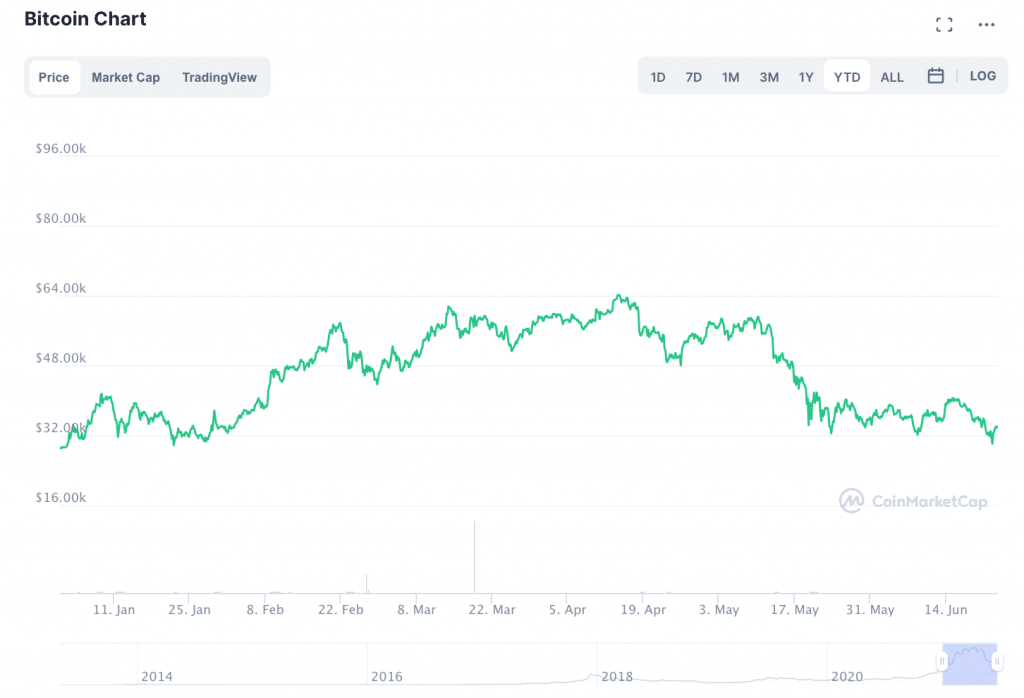This screenshot has width=1024, height=698.
Task: Open the calendar date range picker
Action: pyautogui.click(x=936, y=76)
